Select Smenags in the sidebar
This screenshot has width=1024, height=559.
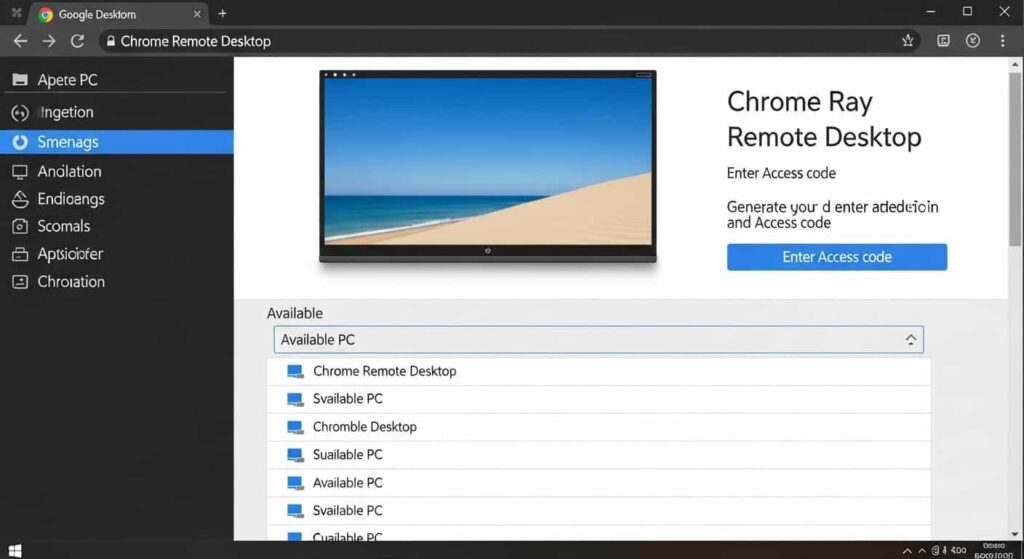tap(117, 142)
